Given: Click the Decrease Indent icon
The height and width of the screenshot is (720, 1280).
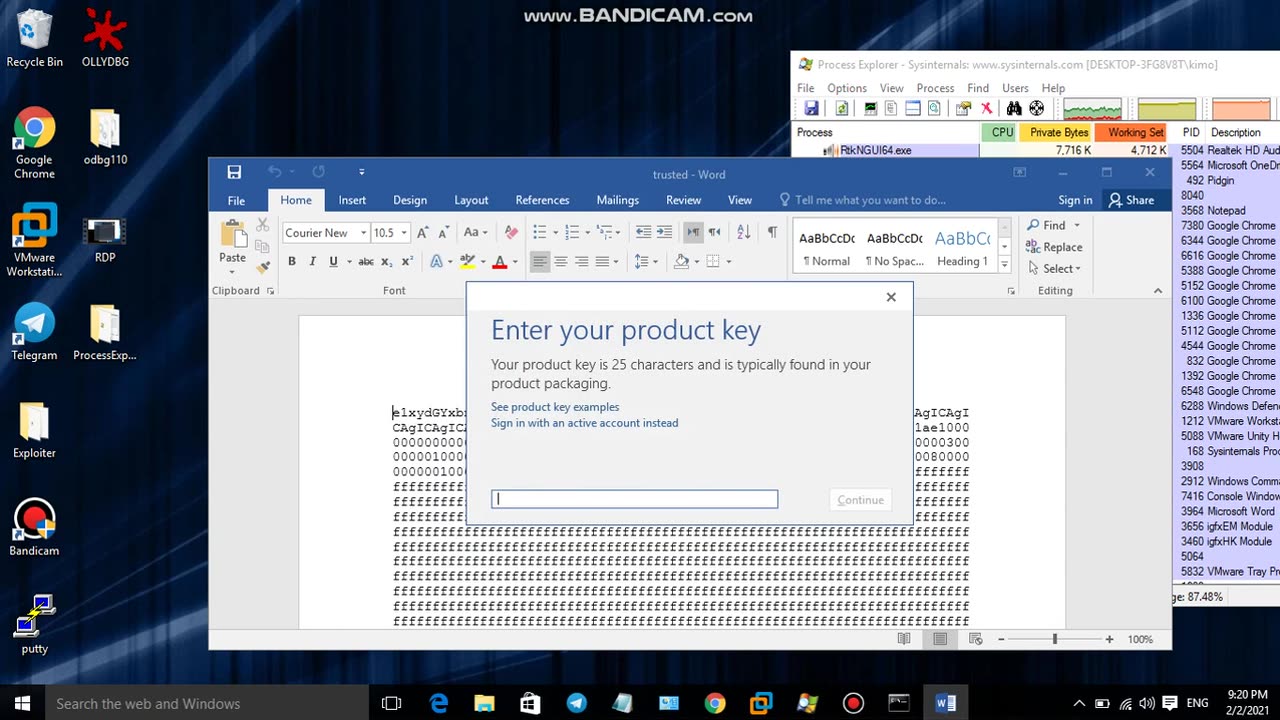Looking at the screenshot, I should pyautogui.click(x=644, y=232).
